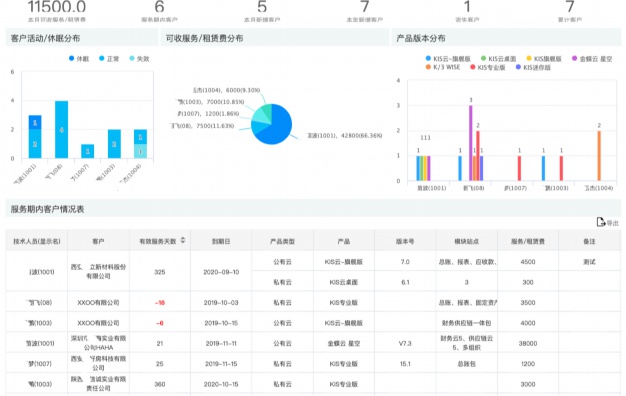This screenshot has width=626, height=396.
Task: Click customer cell ending 公司HAHA
Action: click(x=98, y=343)
